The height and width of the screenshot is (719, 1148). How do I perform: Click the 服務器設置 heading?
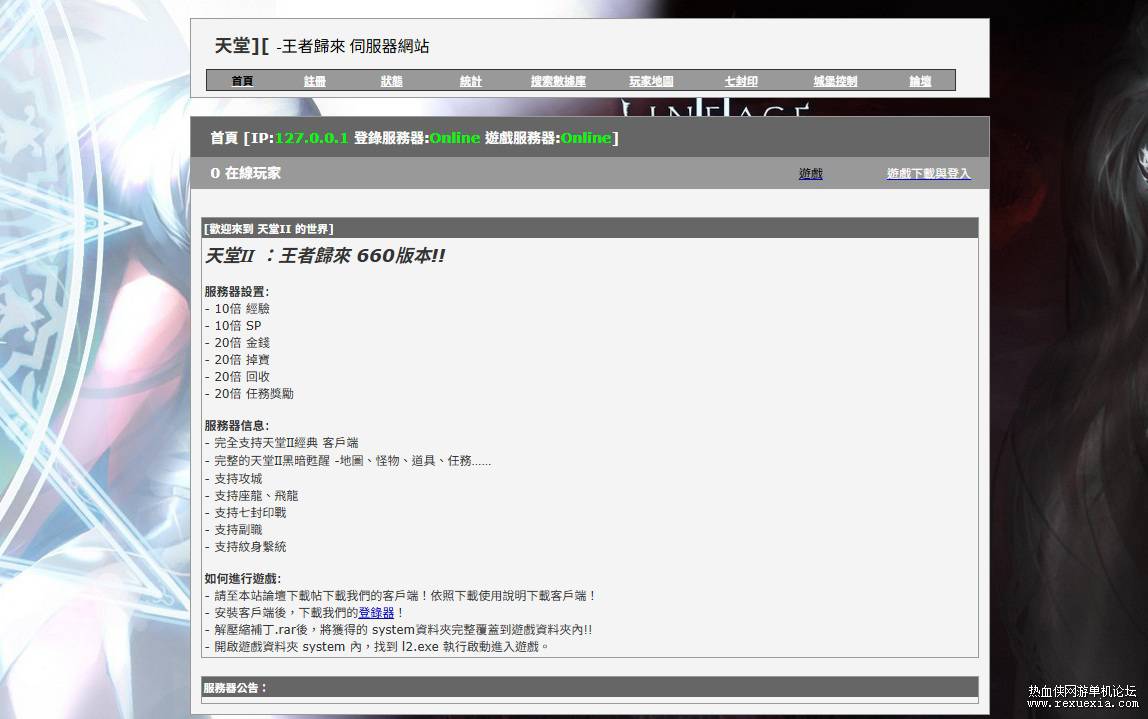[236, 291]
